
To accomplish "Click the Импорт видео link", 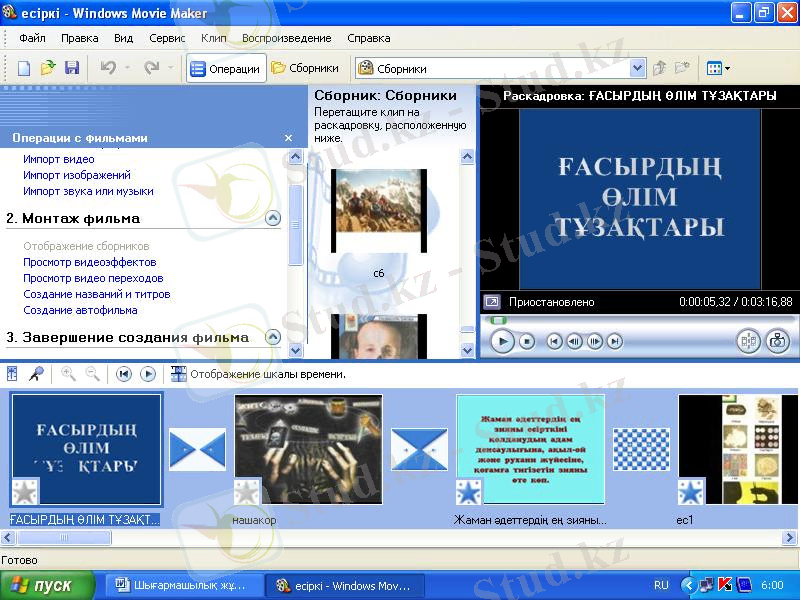I will pyautogui.click(x=59, y=159).
